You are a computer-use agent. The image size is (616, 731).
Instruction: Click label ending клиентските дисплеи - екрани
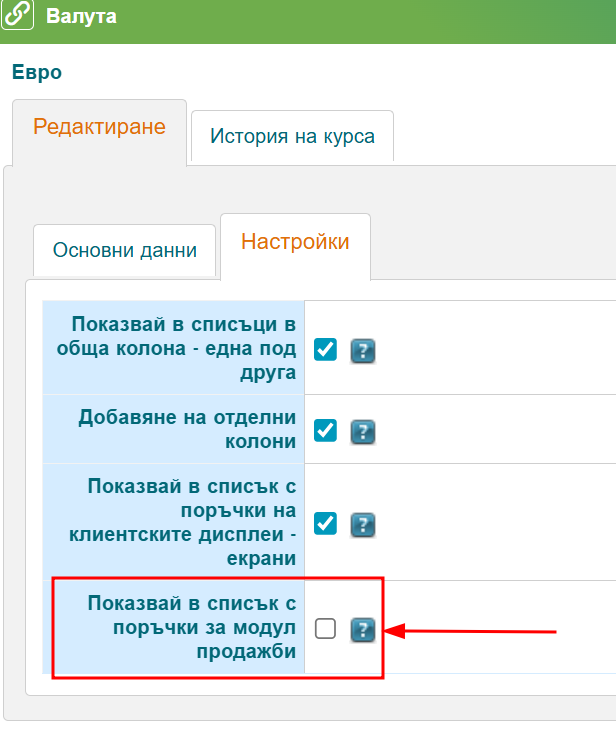click(182, 522)
